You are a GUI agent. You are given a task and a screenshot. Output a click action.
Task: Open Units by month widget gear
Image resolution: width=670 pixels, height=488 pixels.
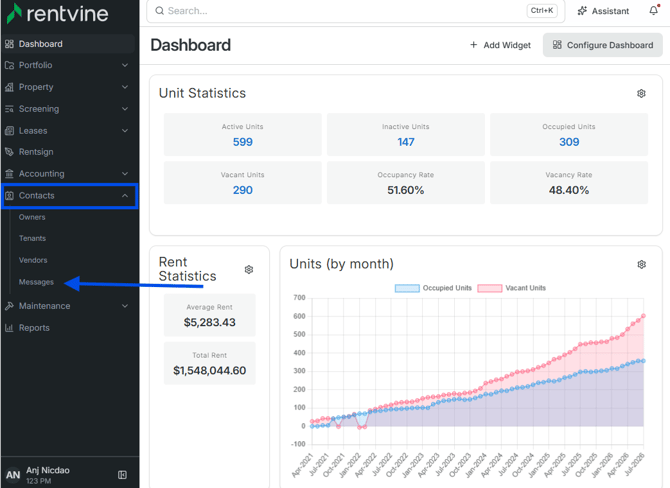641,265
